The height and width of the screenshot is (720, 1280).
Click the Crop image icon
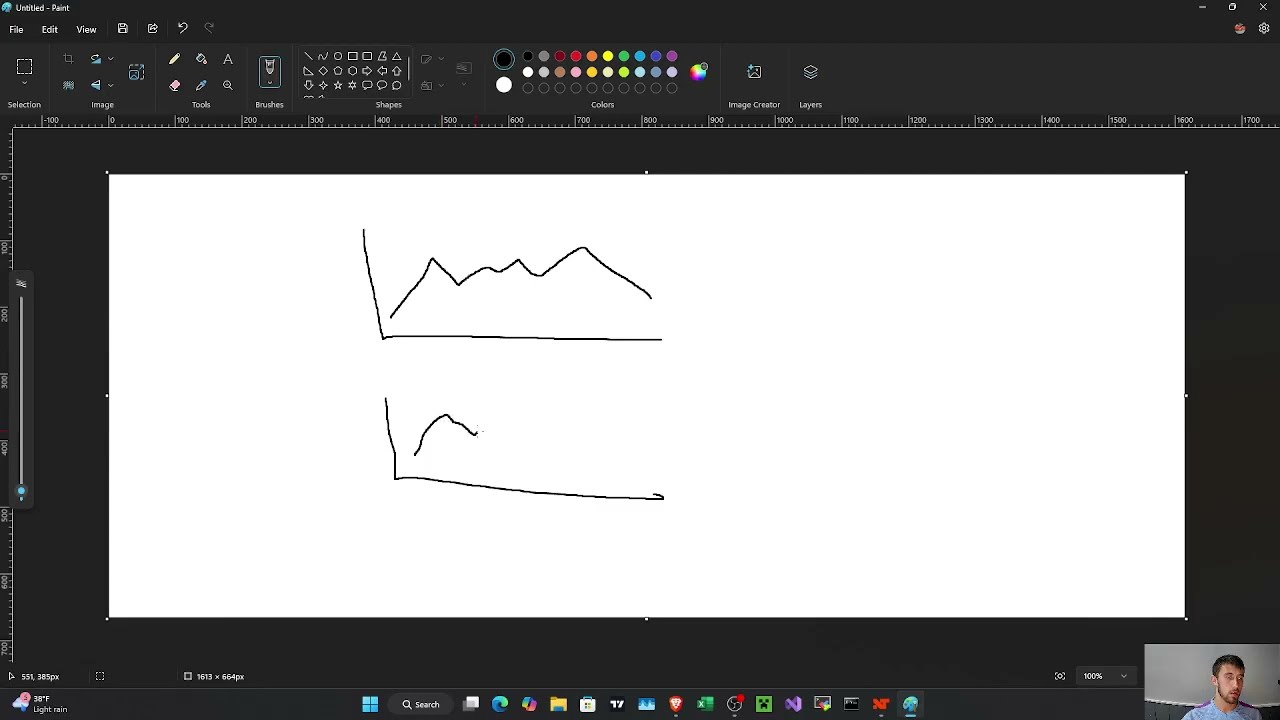pos(68,60)
